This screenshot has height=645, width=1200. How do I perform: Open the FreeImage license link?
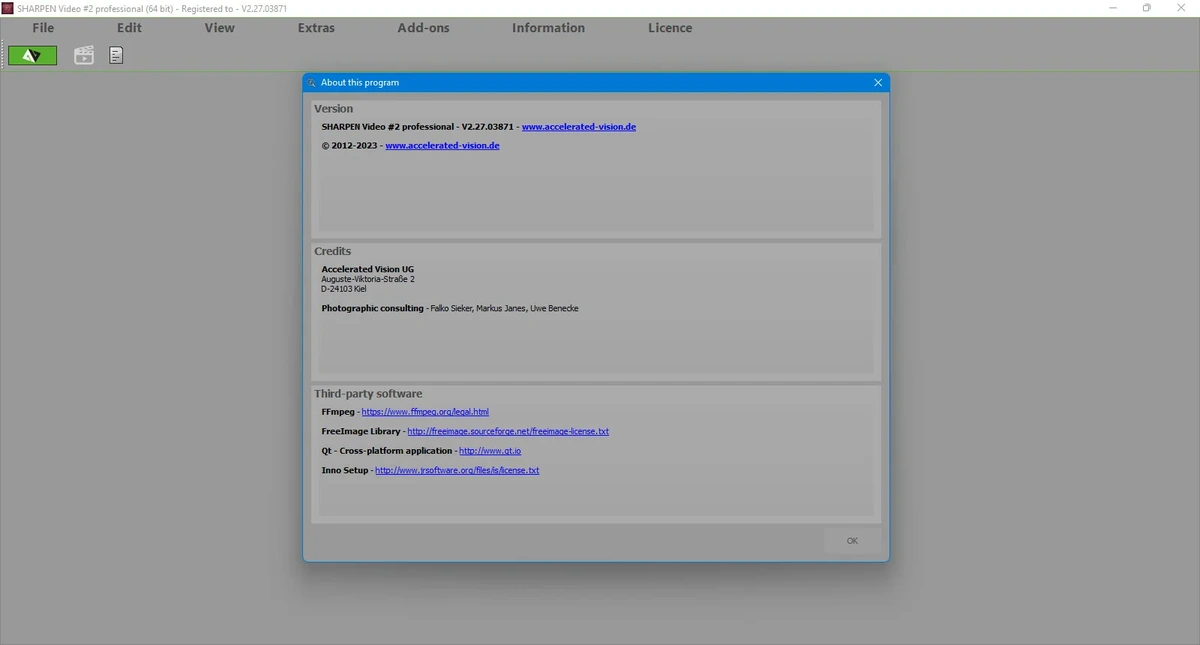click(508, 432)
